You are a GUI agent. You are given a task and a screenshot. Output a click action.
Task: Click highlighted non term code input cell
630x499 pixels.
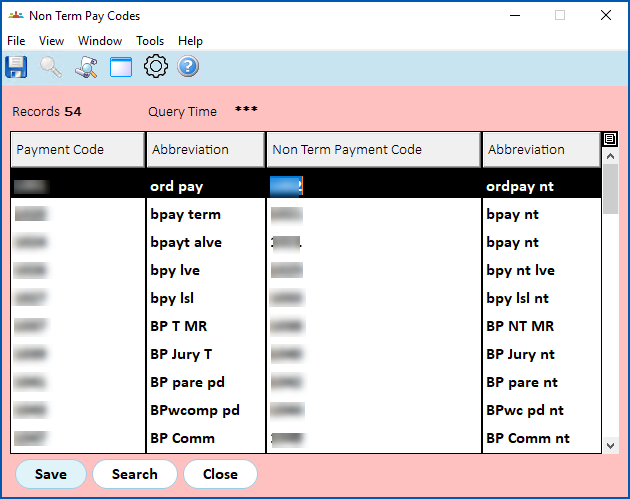(374, 186)
